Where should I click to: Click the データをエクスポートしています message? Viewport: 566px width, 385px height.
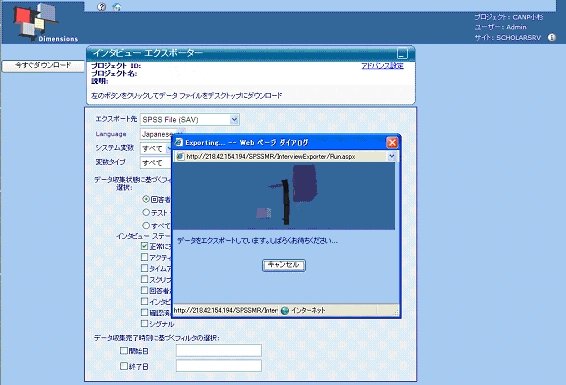(x=257, y=241)
